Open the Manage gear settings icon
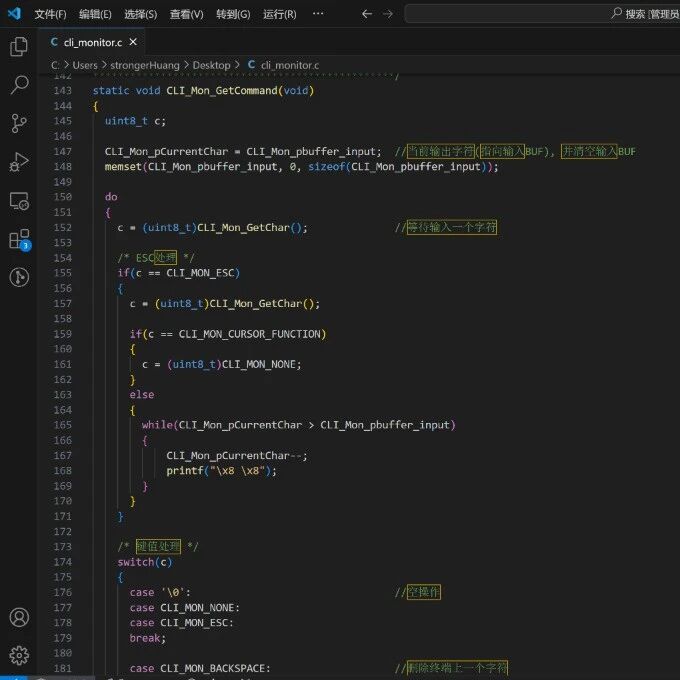Viewport: 680px width, 680px height. pos(18,655)
